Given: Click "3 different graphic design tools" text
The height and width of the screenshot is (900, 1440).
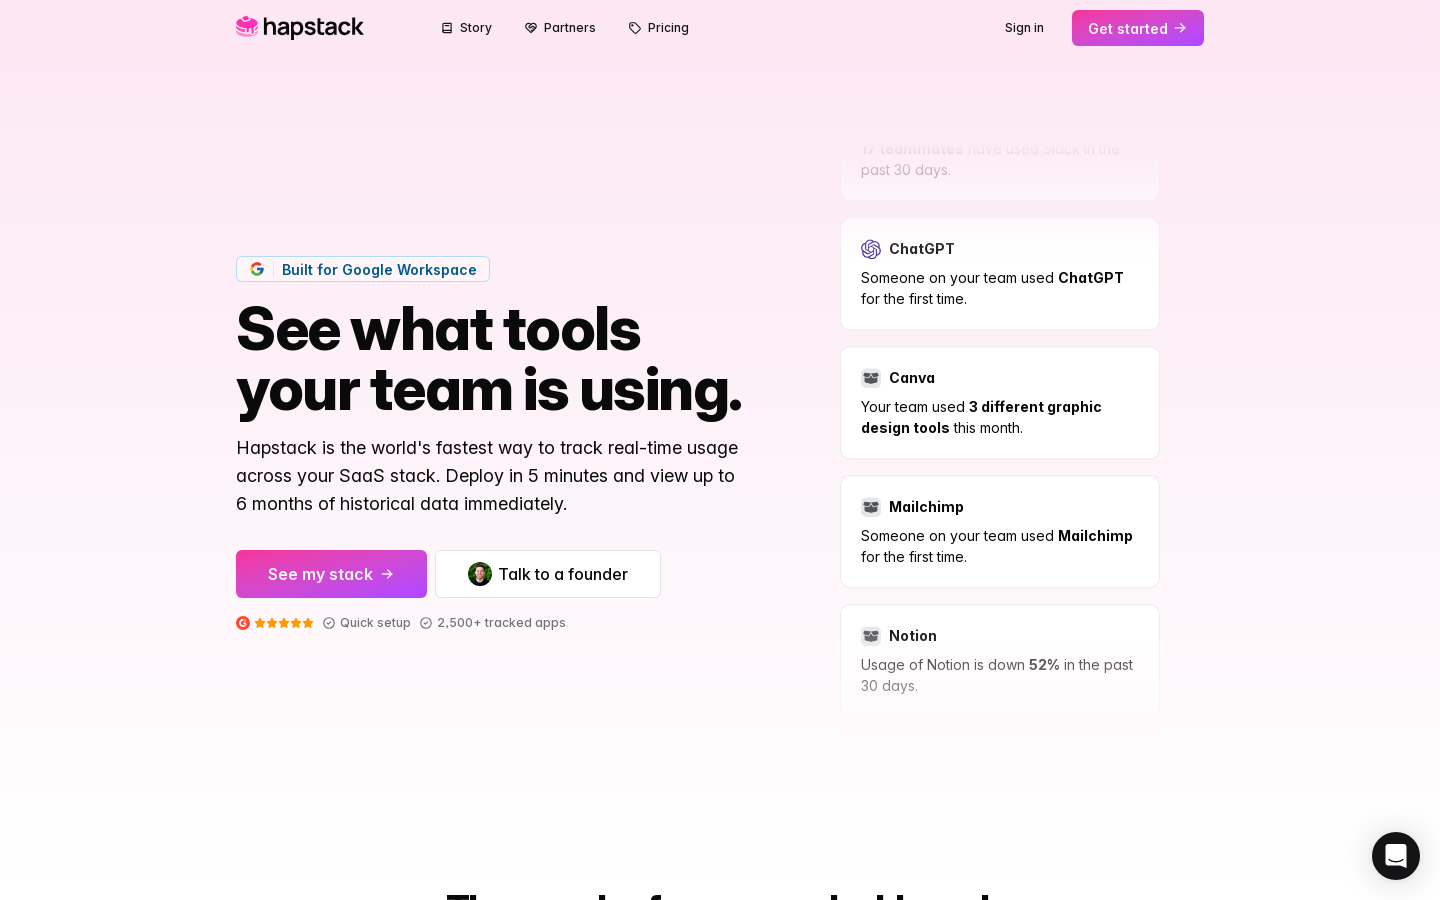Looking at the screenshot, I should 982,417.
